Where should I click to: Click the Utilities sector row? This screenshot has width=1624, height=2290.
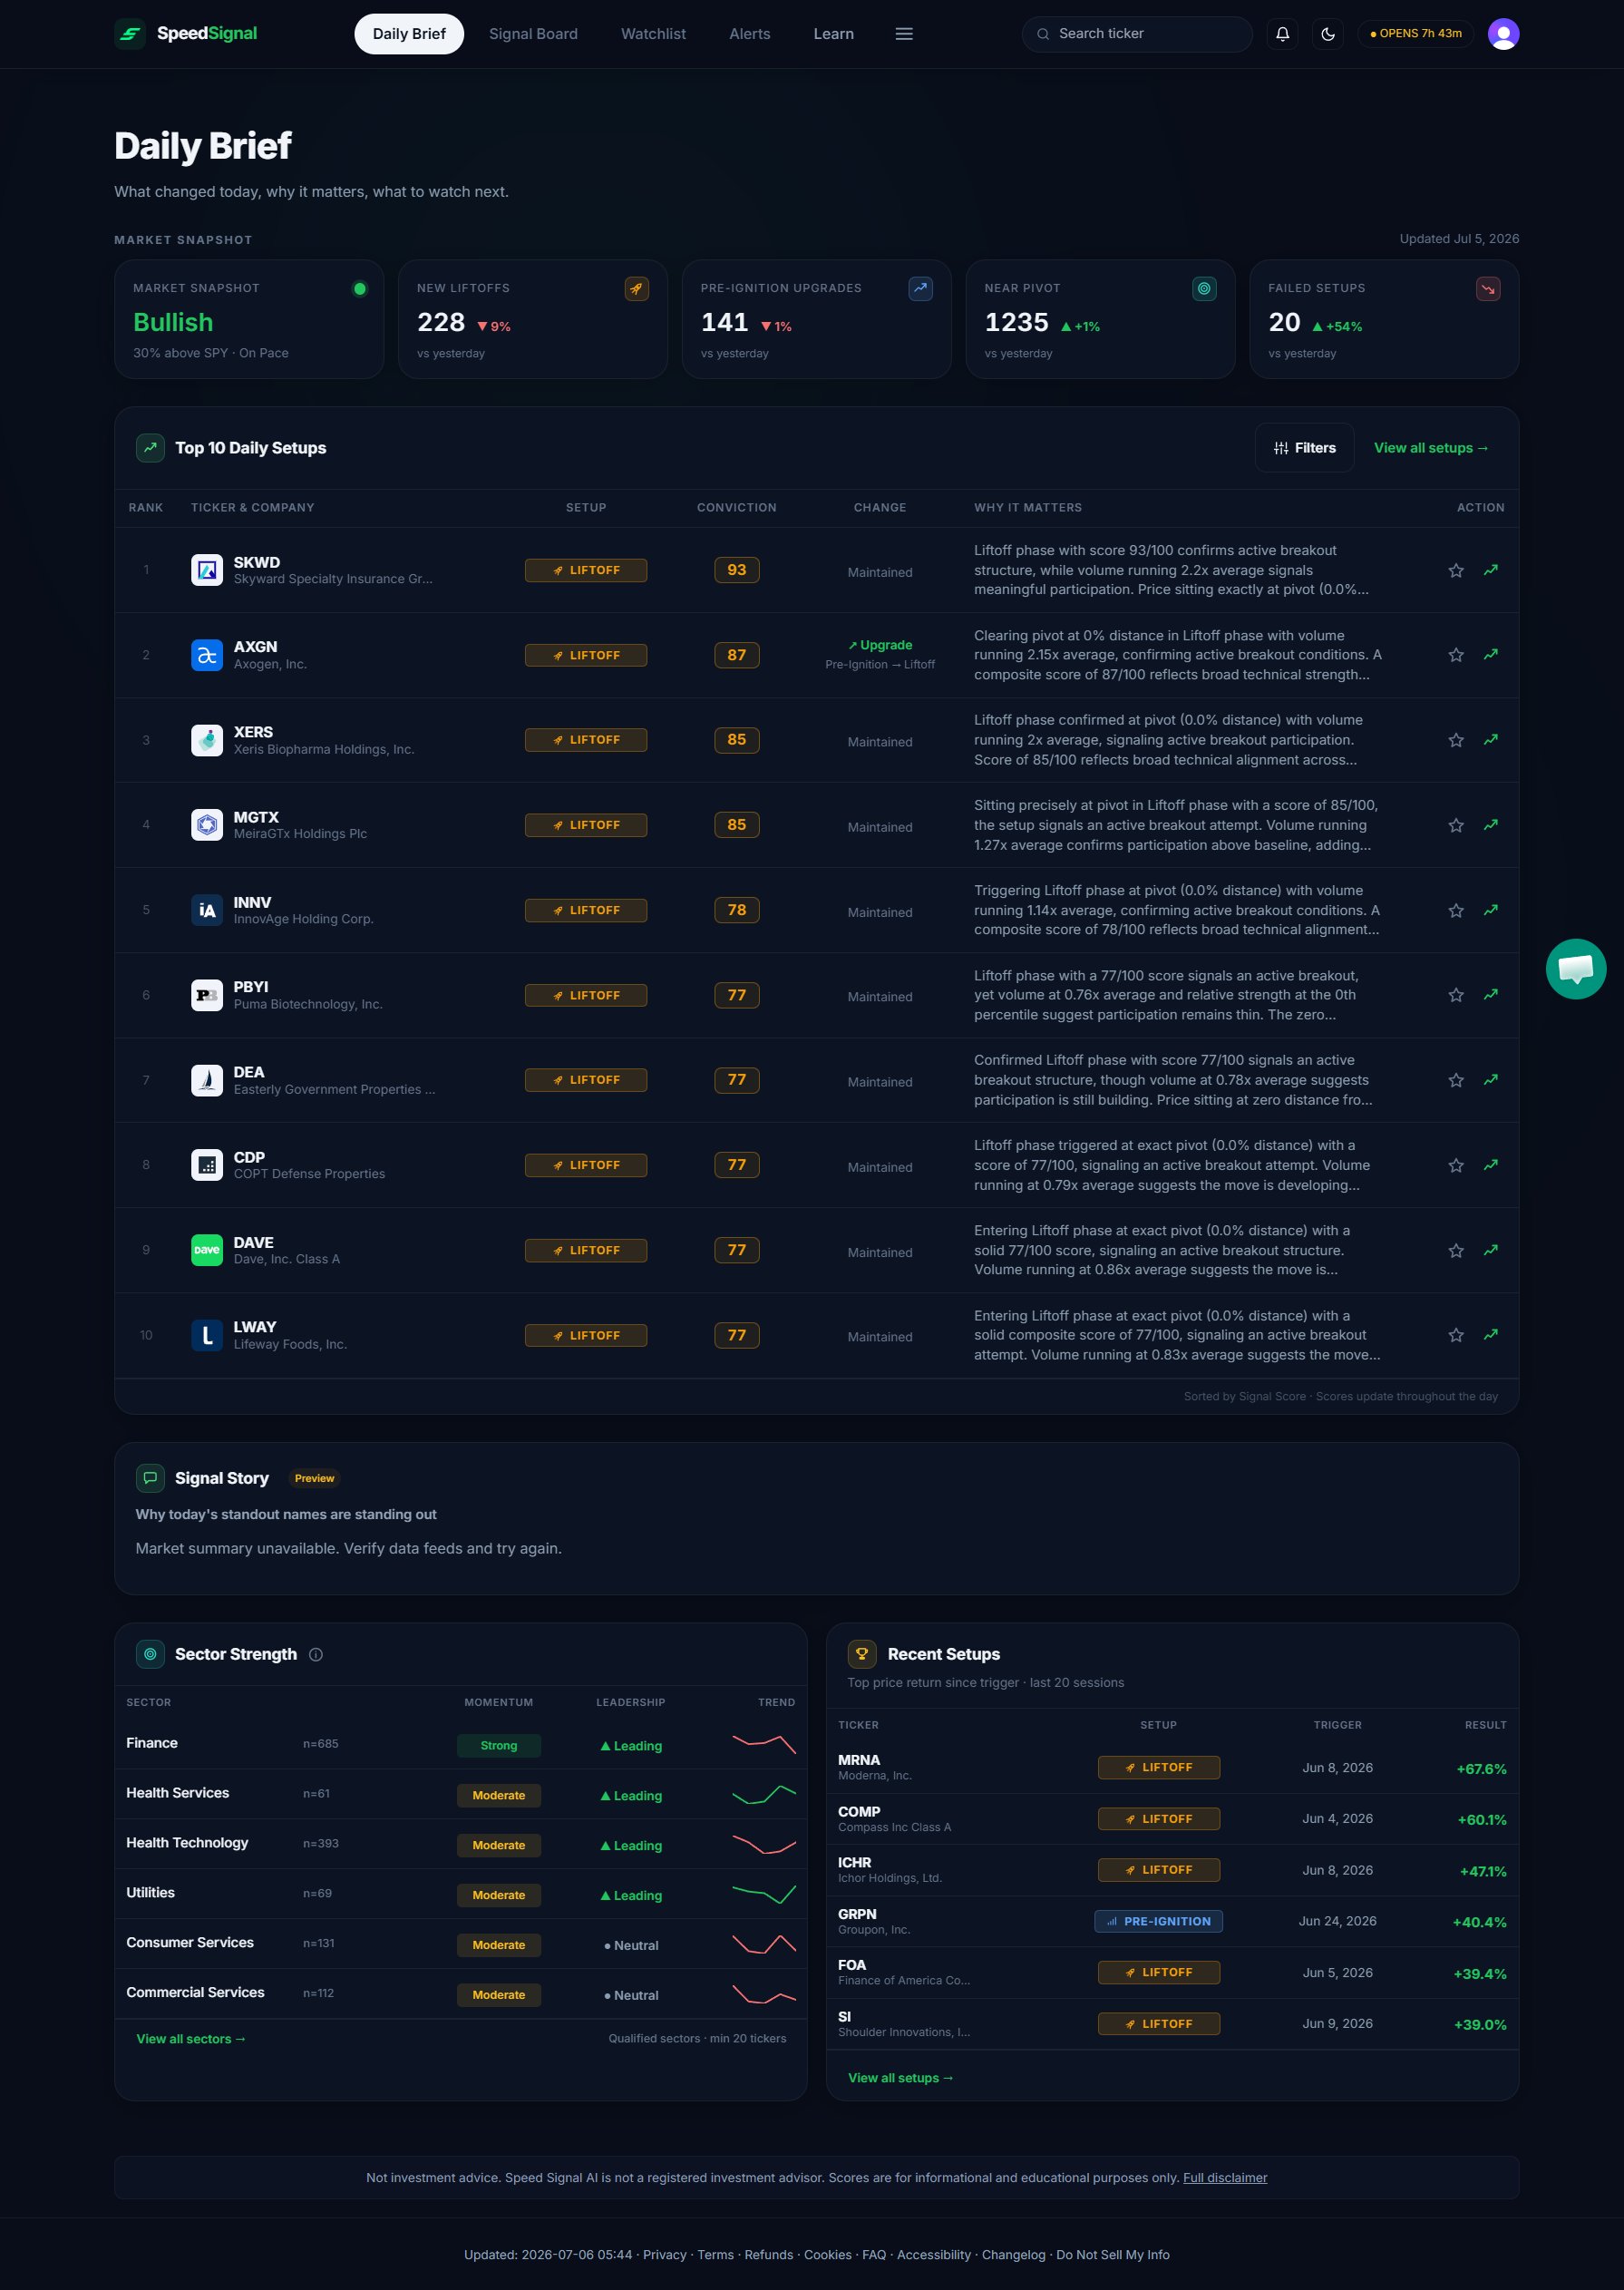[461, 1894]
